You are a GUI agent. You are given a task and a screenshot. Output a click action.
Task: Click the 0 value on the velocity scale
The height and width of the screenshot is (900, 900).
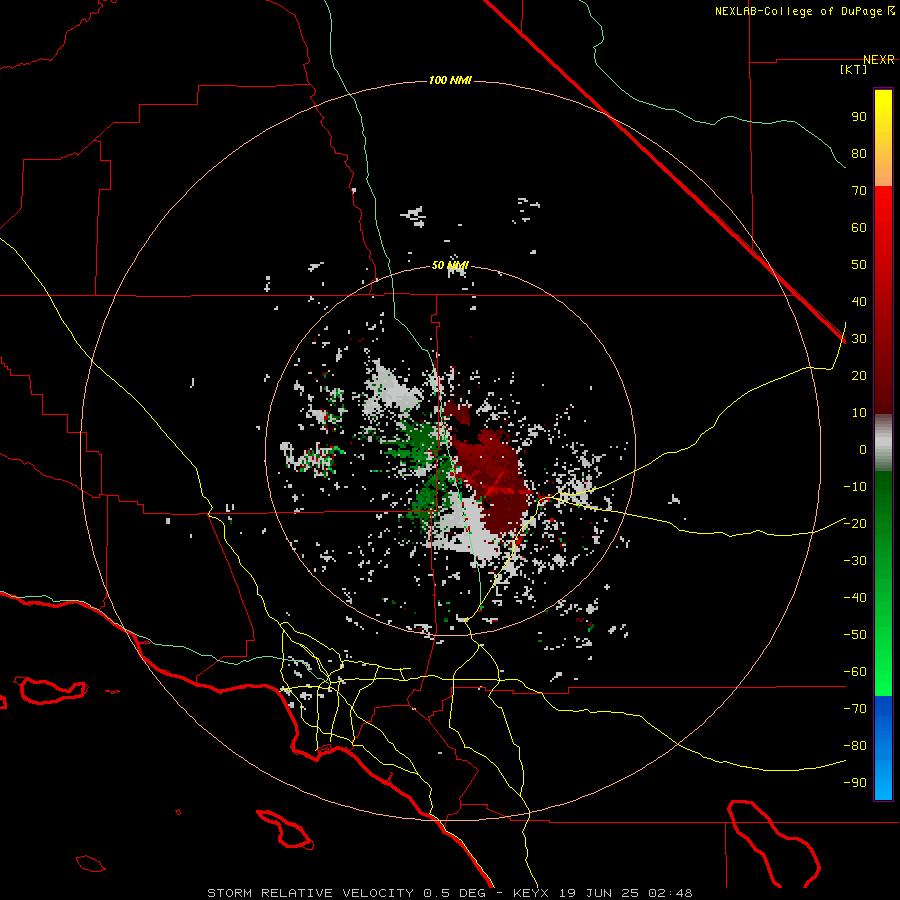pyautogui.click(x=863, y=449)
